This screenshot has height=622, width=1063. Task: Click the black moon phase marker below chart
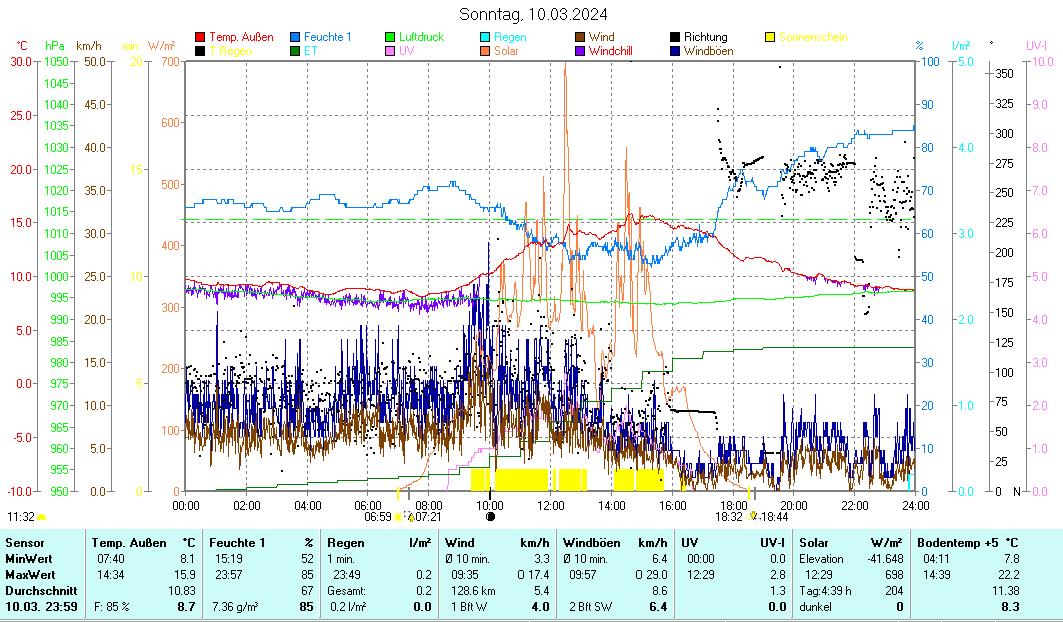tap(490, 517)
